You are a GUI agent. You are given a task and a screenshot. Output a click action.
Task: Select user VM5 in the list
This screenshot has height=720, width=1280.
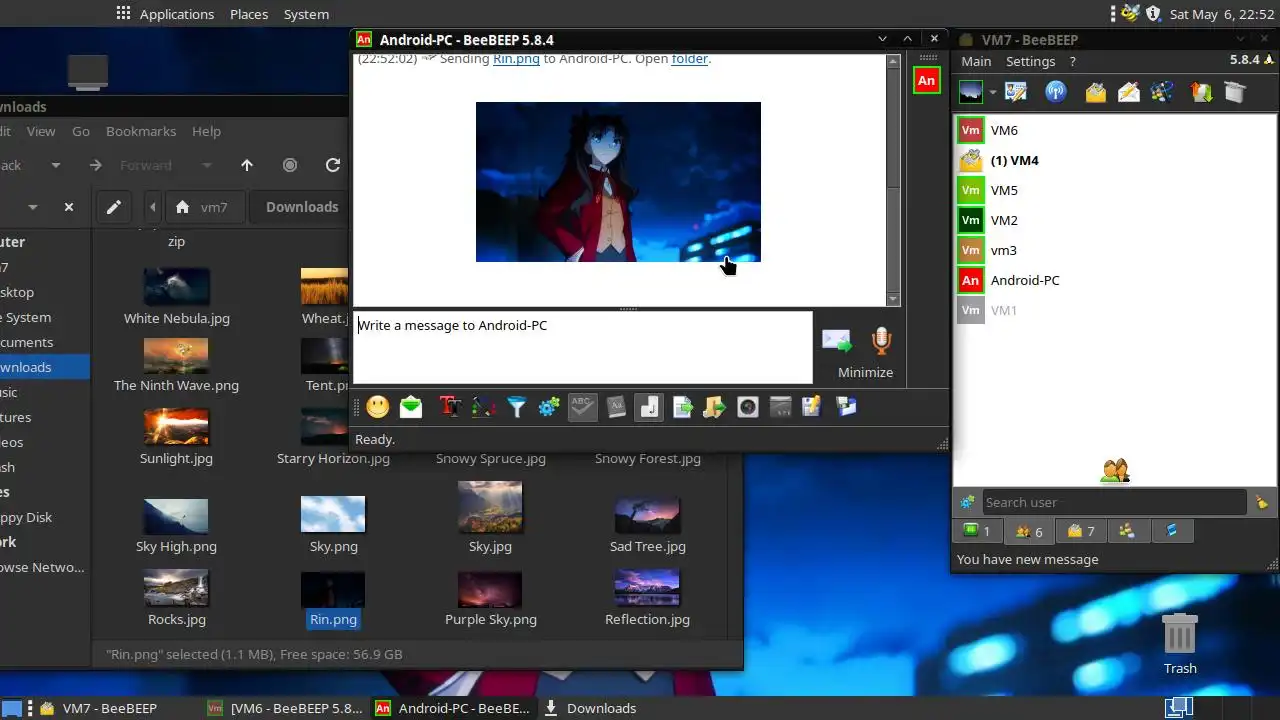(x=1115, y=190)
